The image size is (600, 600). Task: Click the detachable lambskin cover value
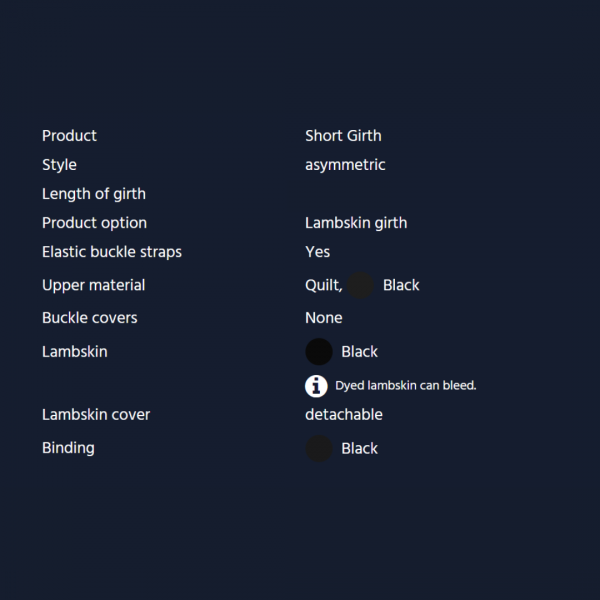pos(344,415)
